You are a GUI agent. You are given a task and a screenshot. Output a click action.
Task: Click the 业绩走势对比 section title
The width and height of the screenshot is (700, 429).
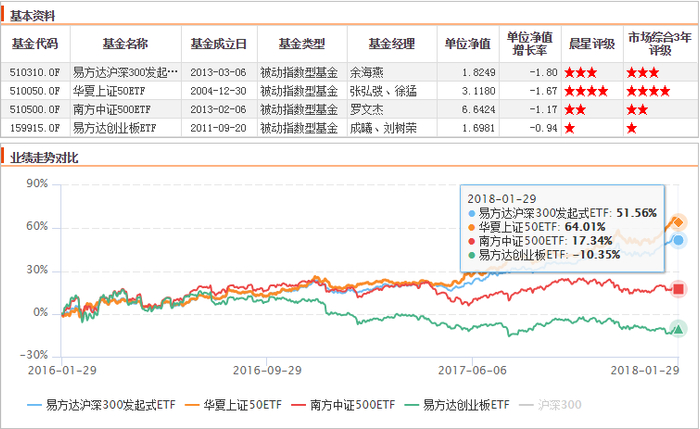click(x=44, y=158)
